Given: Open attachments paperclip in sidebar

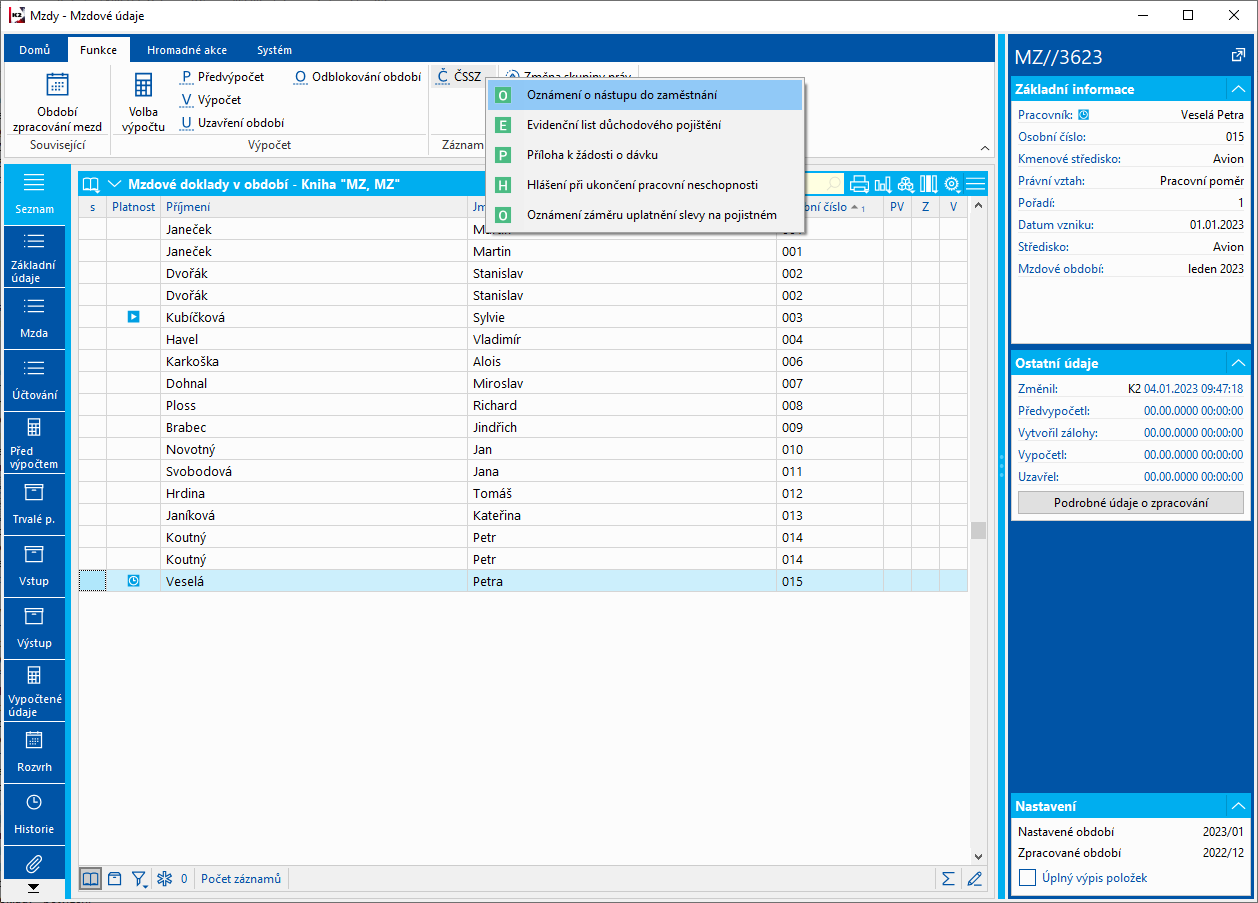Looking at the screenshot, I should click(x=34, y=863).
